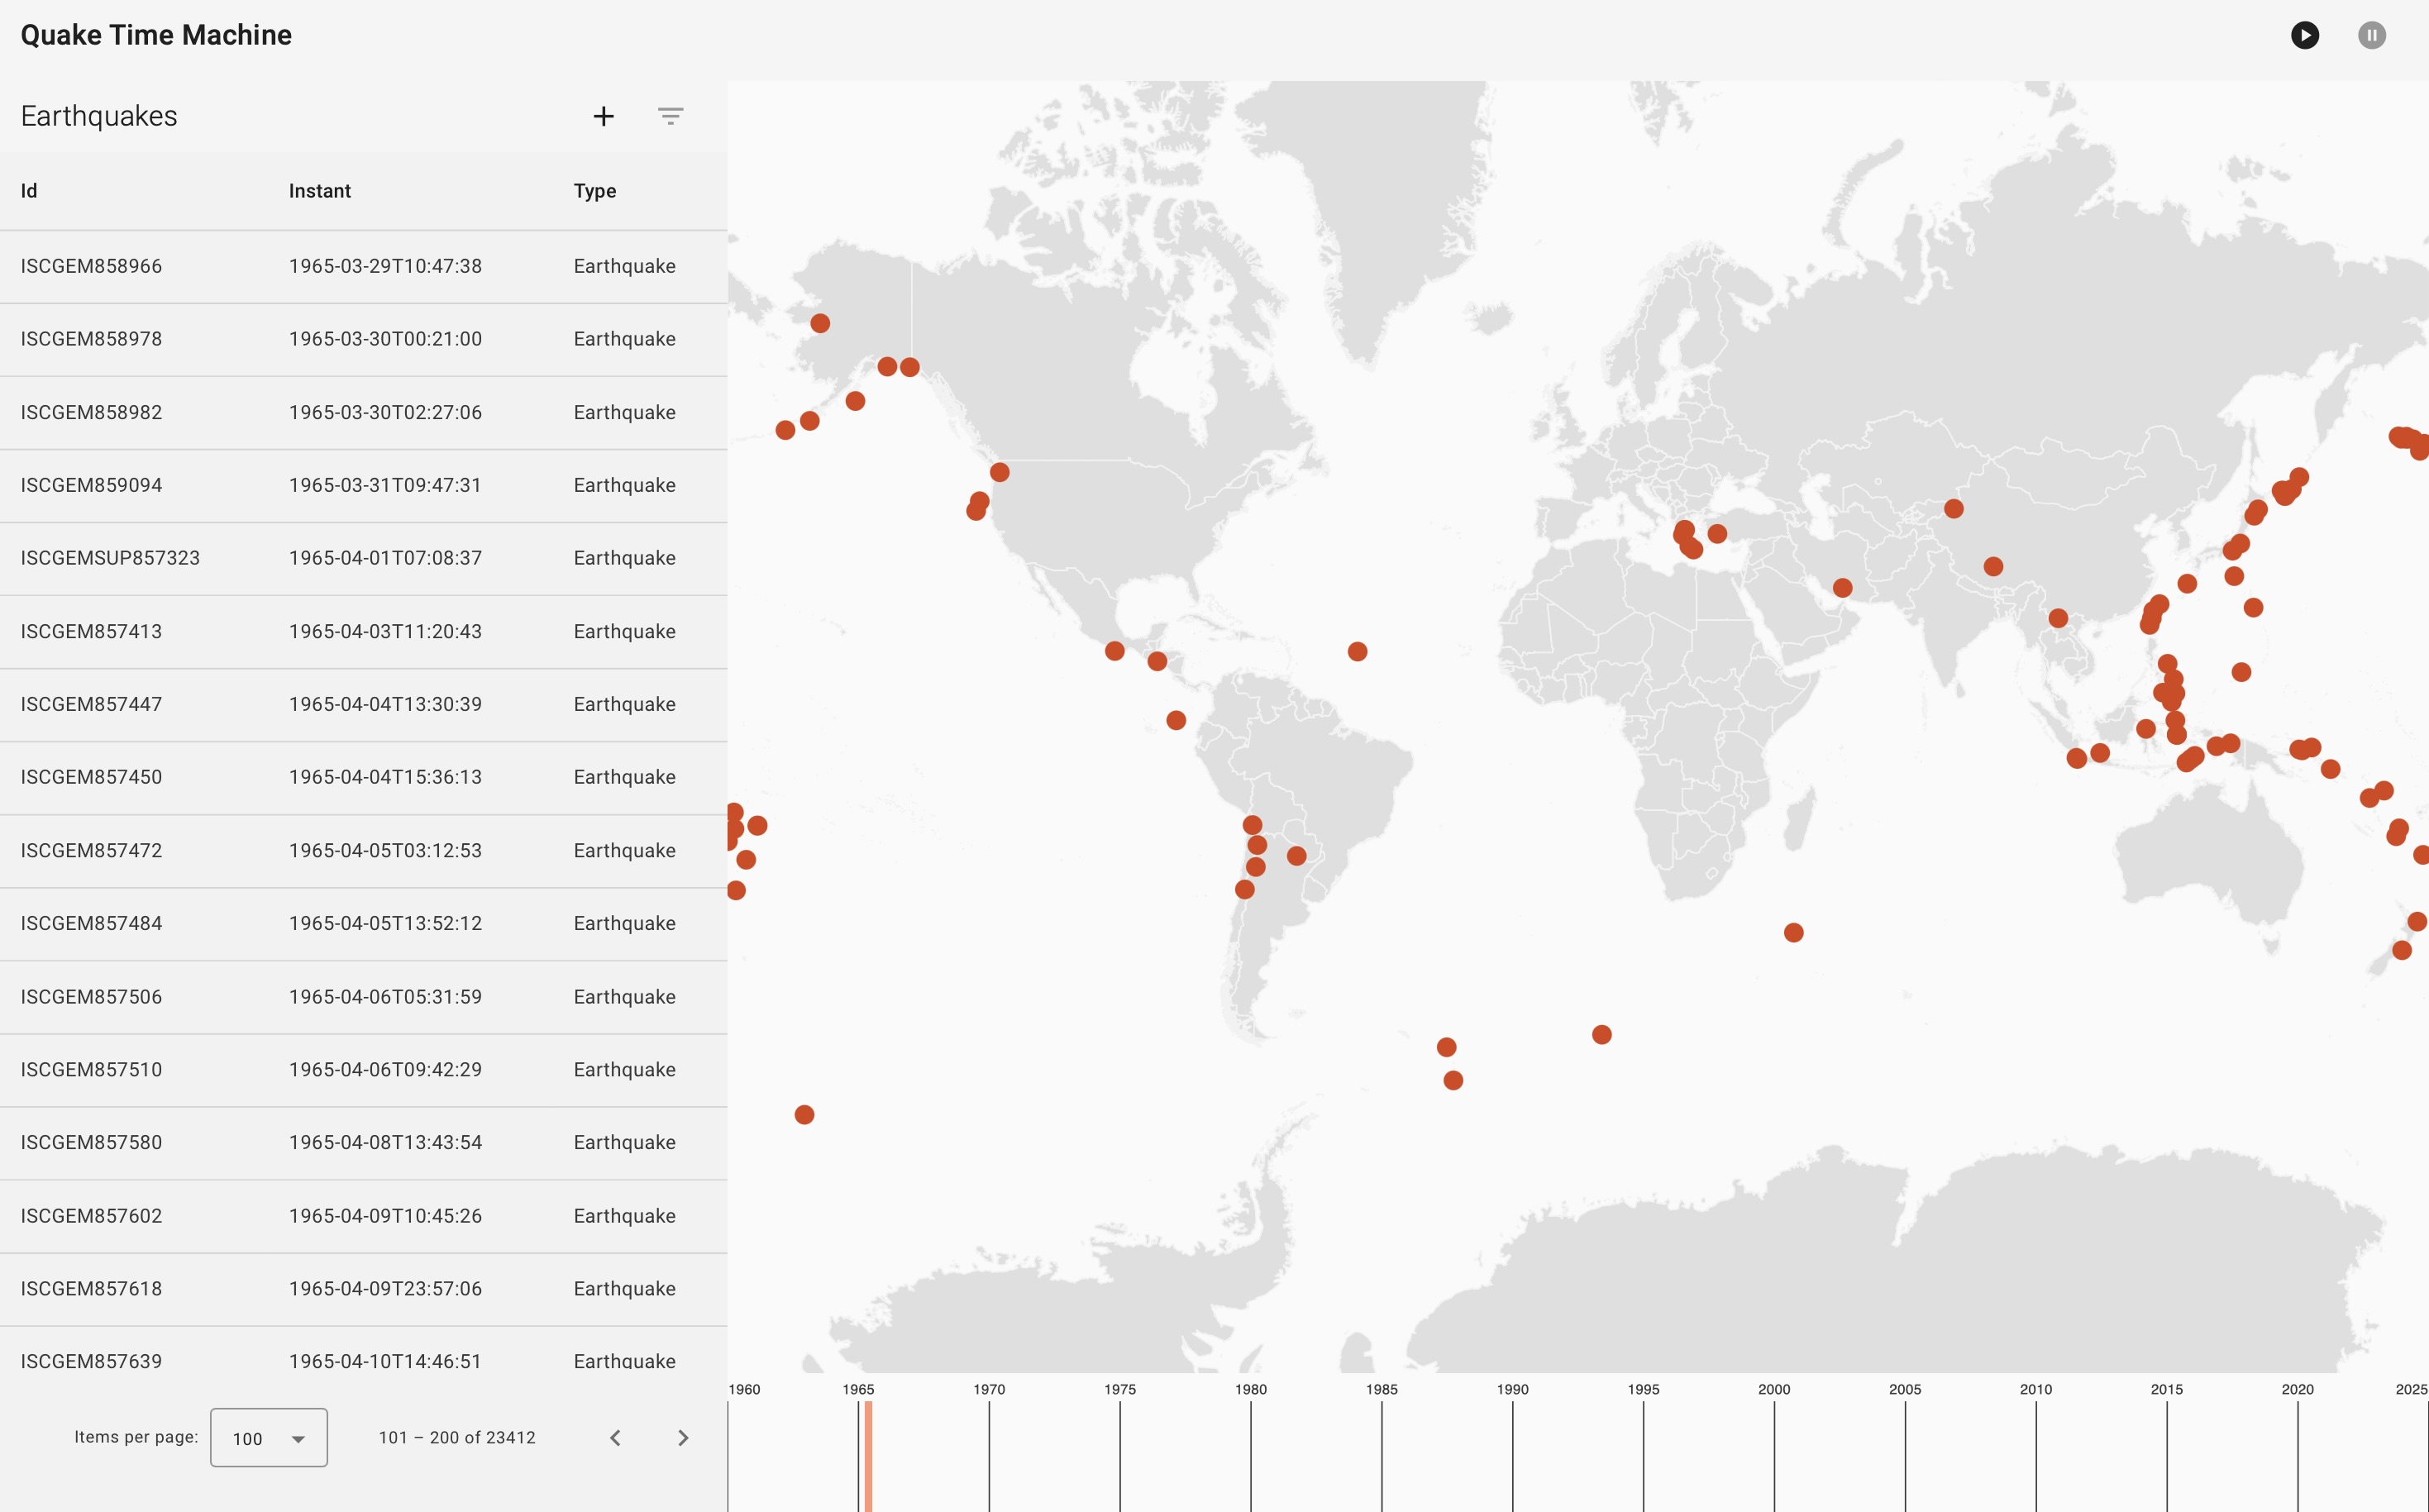Click the Quake Time Machine title
The width and height of the screenshot is (2429, 1512).
(x=156, y=35)
